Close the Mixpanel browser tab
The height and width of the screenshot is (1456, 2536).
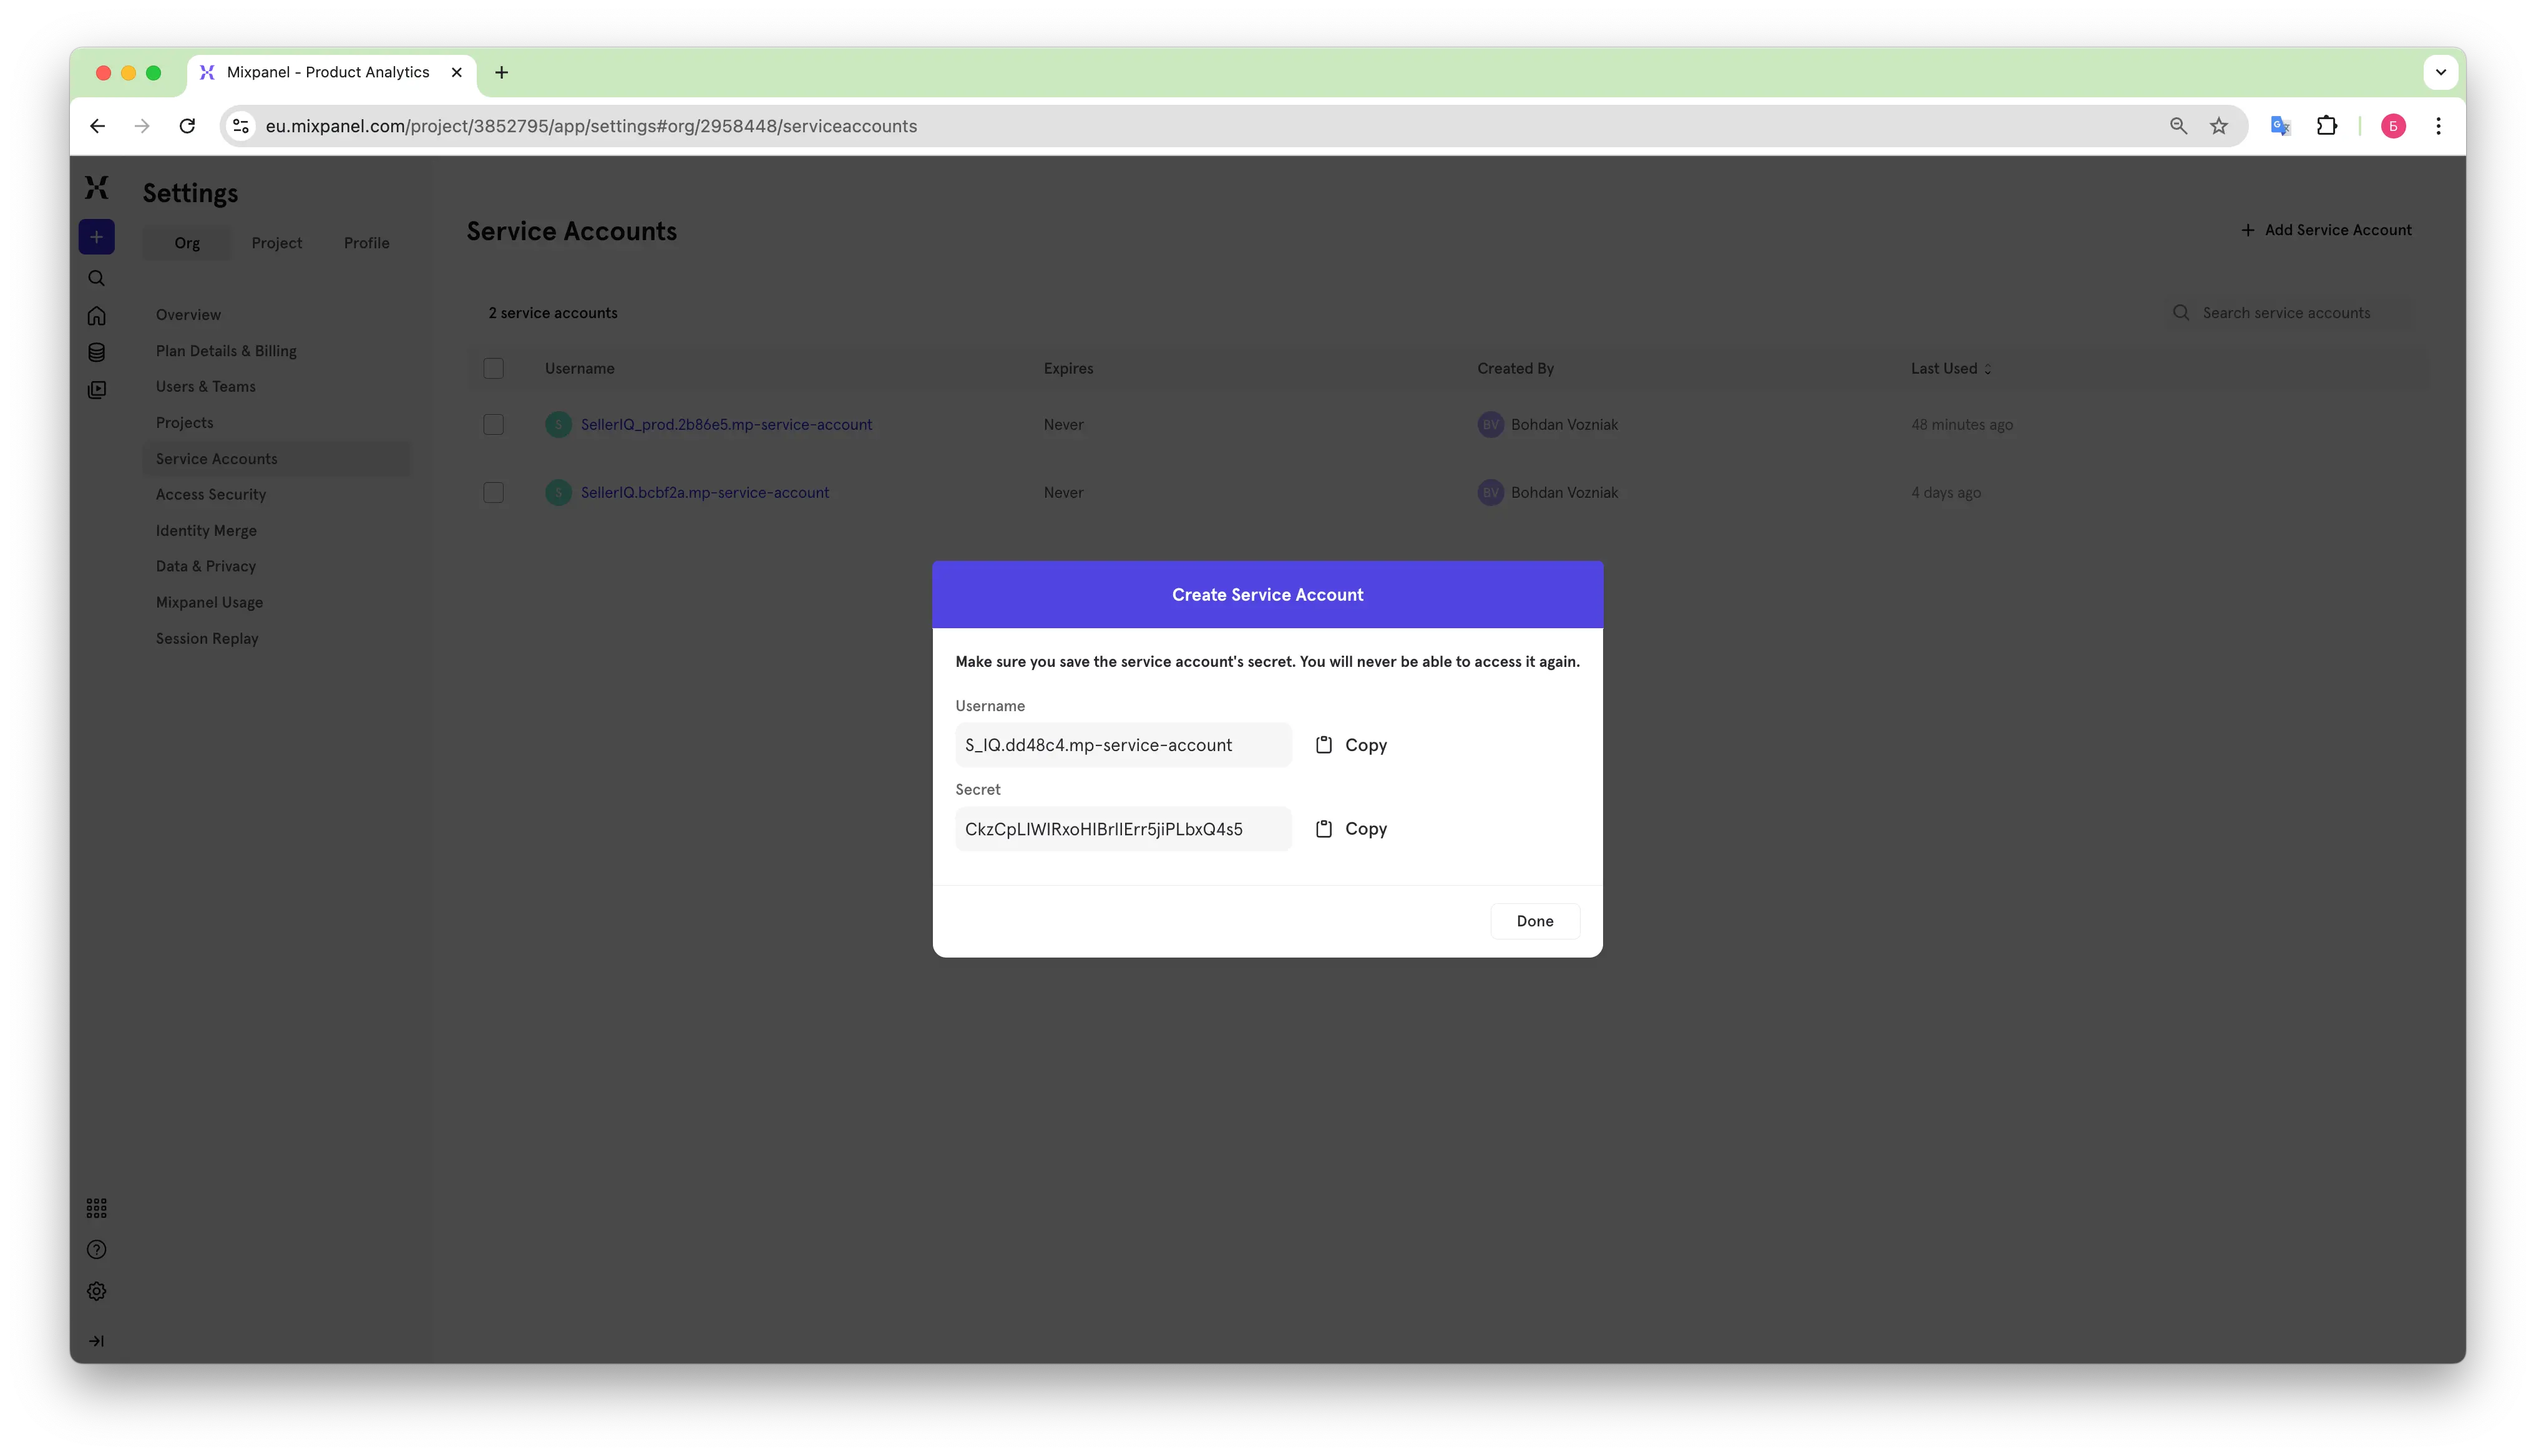pos(457,72)
